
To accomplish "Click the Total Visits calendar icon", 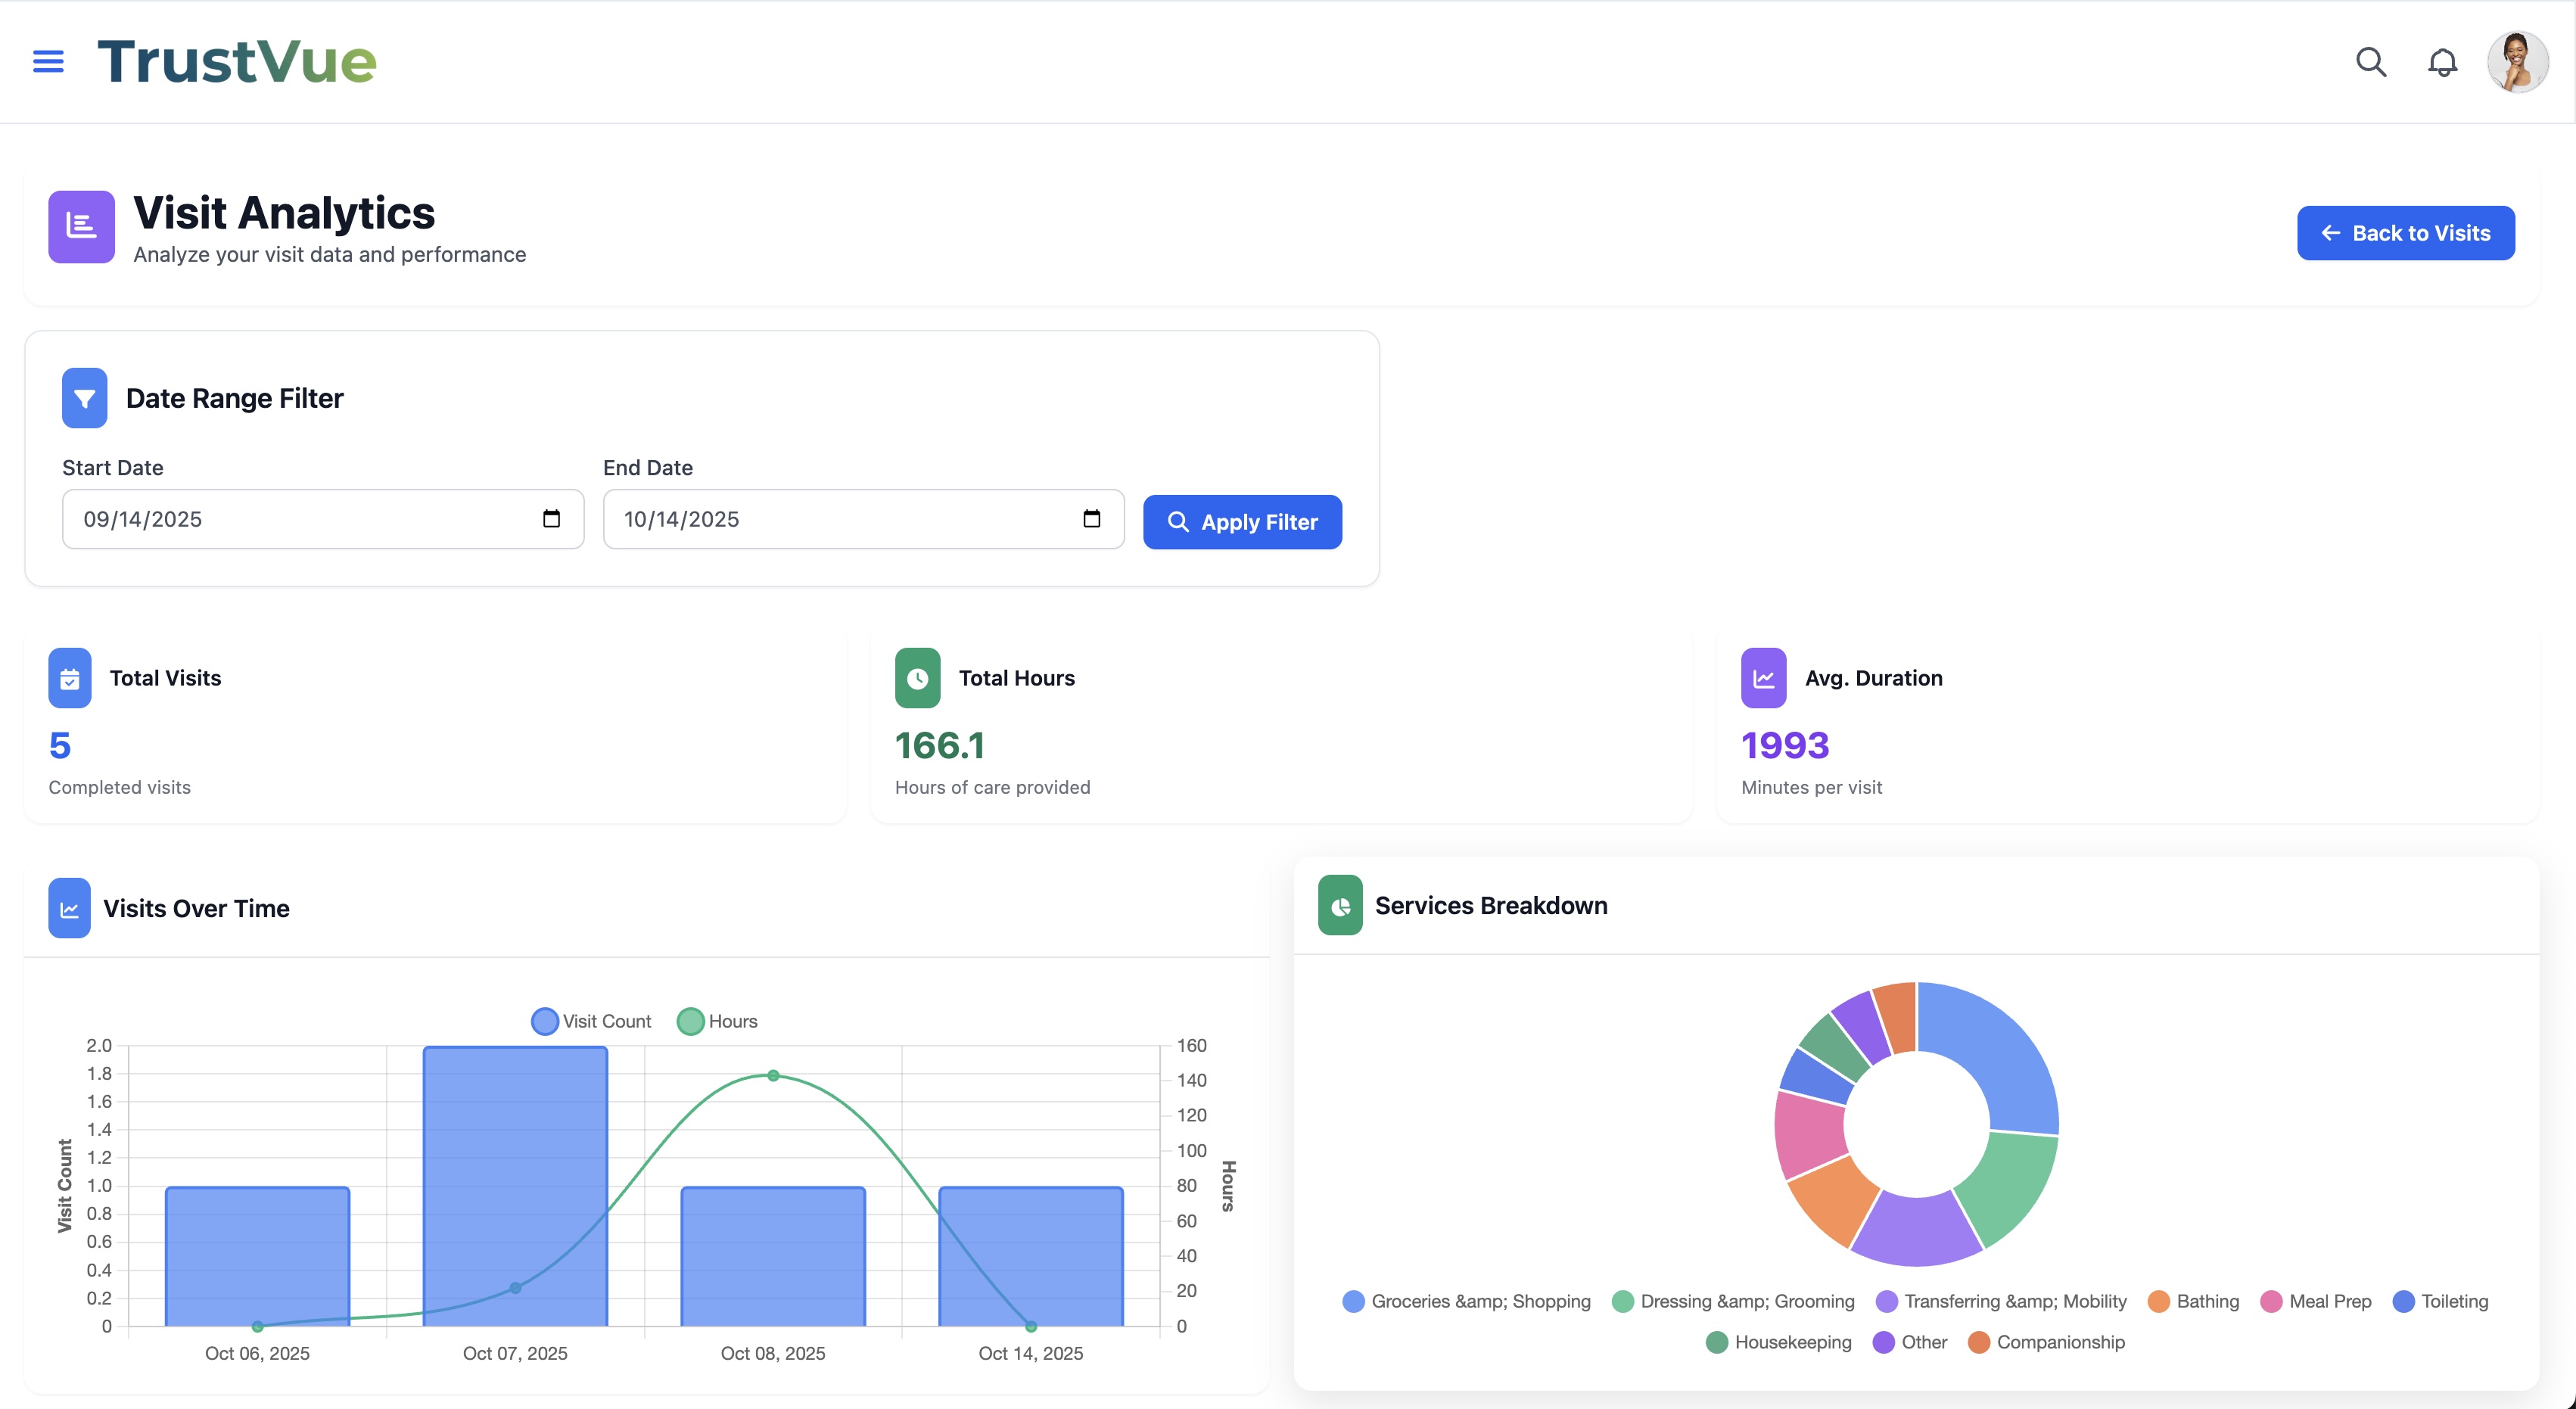I will (x=69, y=677).
